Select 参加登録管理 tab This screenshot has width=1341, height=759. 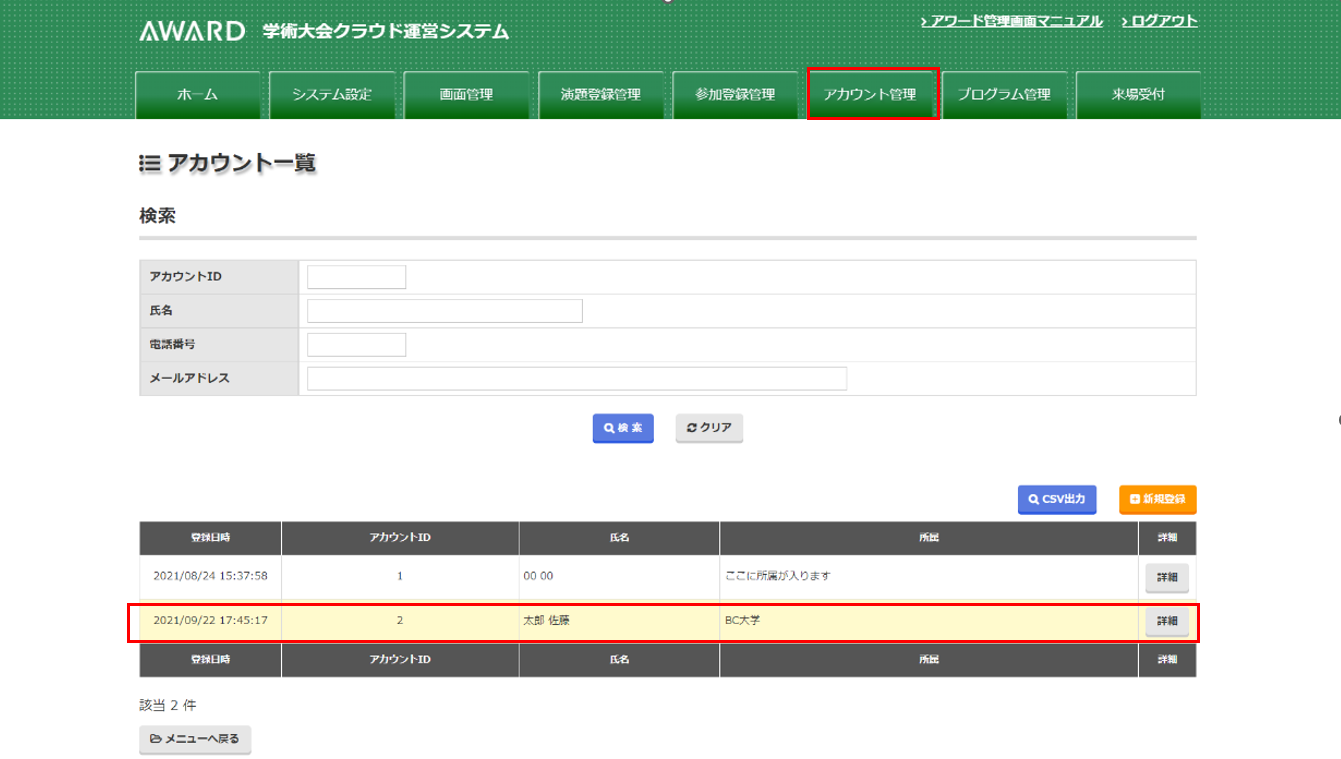[x=735, y=95]
